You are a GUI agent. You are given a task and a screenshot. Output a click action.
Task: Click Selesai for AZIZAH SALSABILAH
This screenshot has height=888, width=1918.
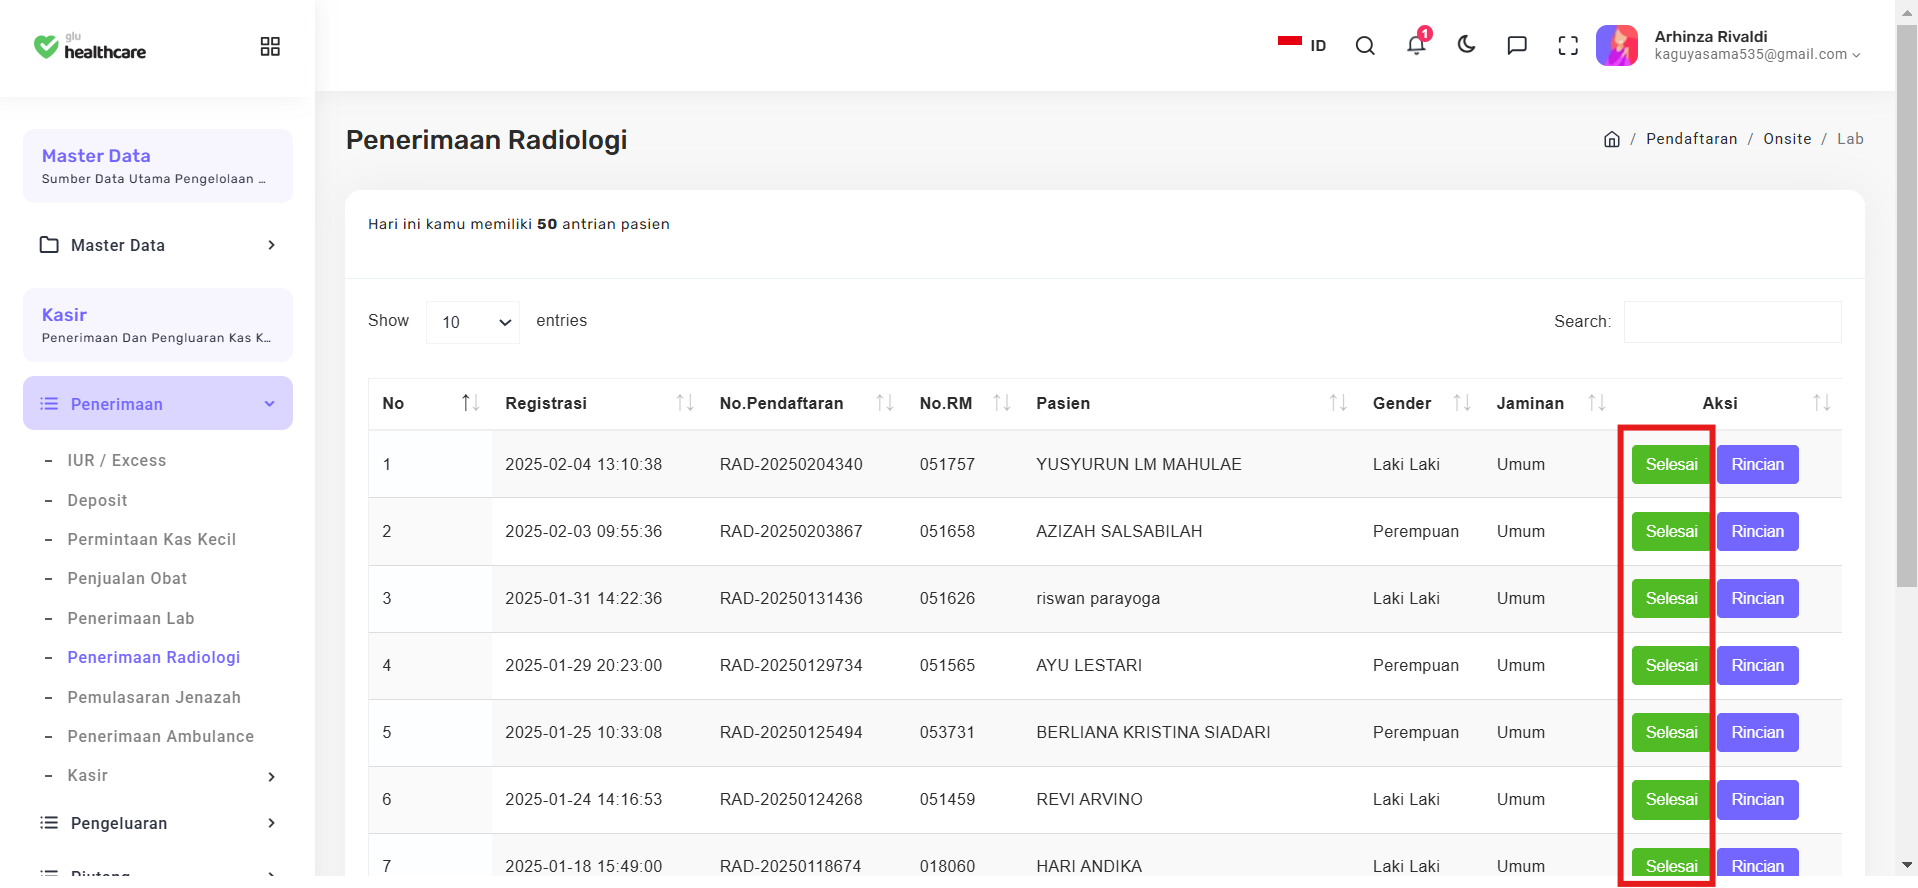pyautogui.click(x=1671, y=531)
